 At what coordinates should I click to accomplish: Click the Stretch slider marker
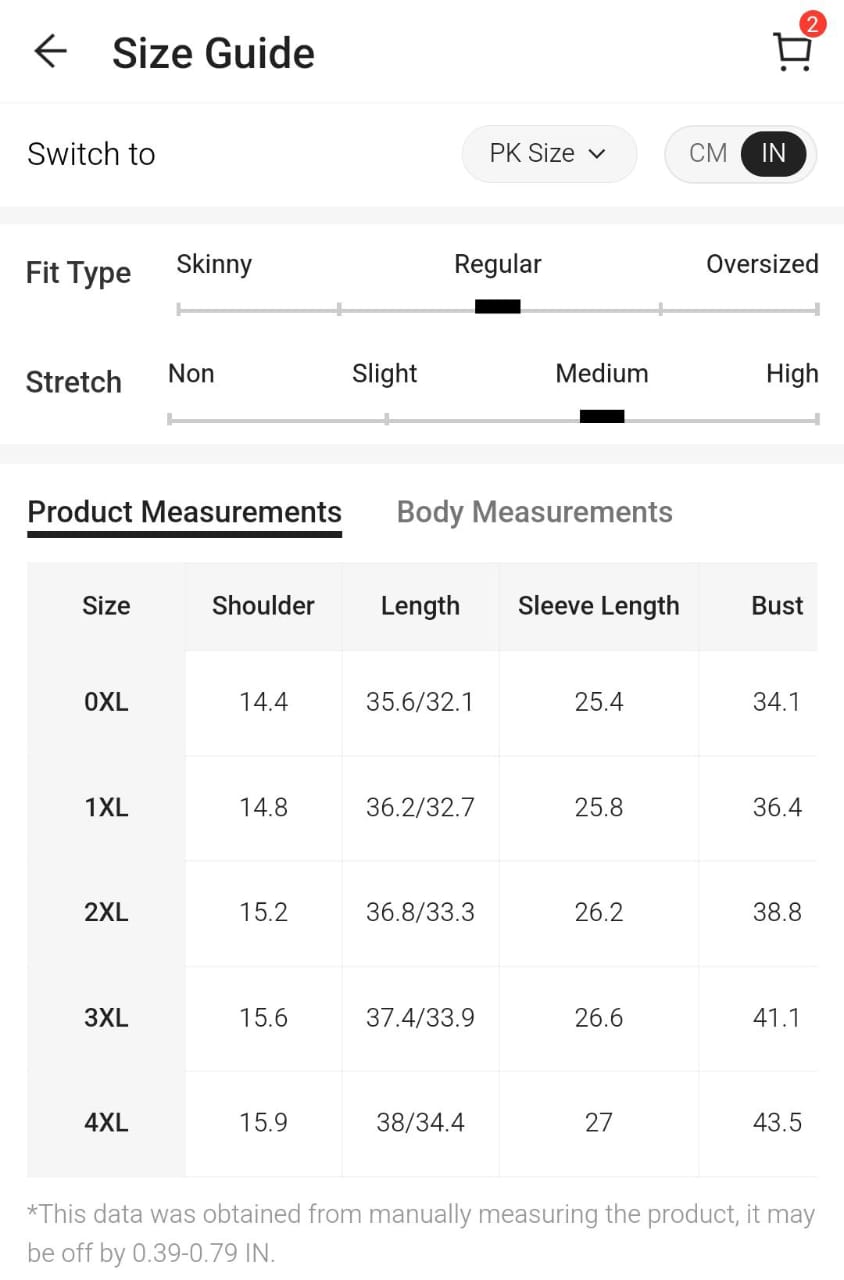602,417
